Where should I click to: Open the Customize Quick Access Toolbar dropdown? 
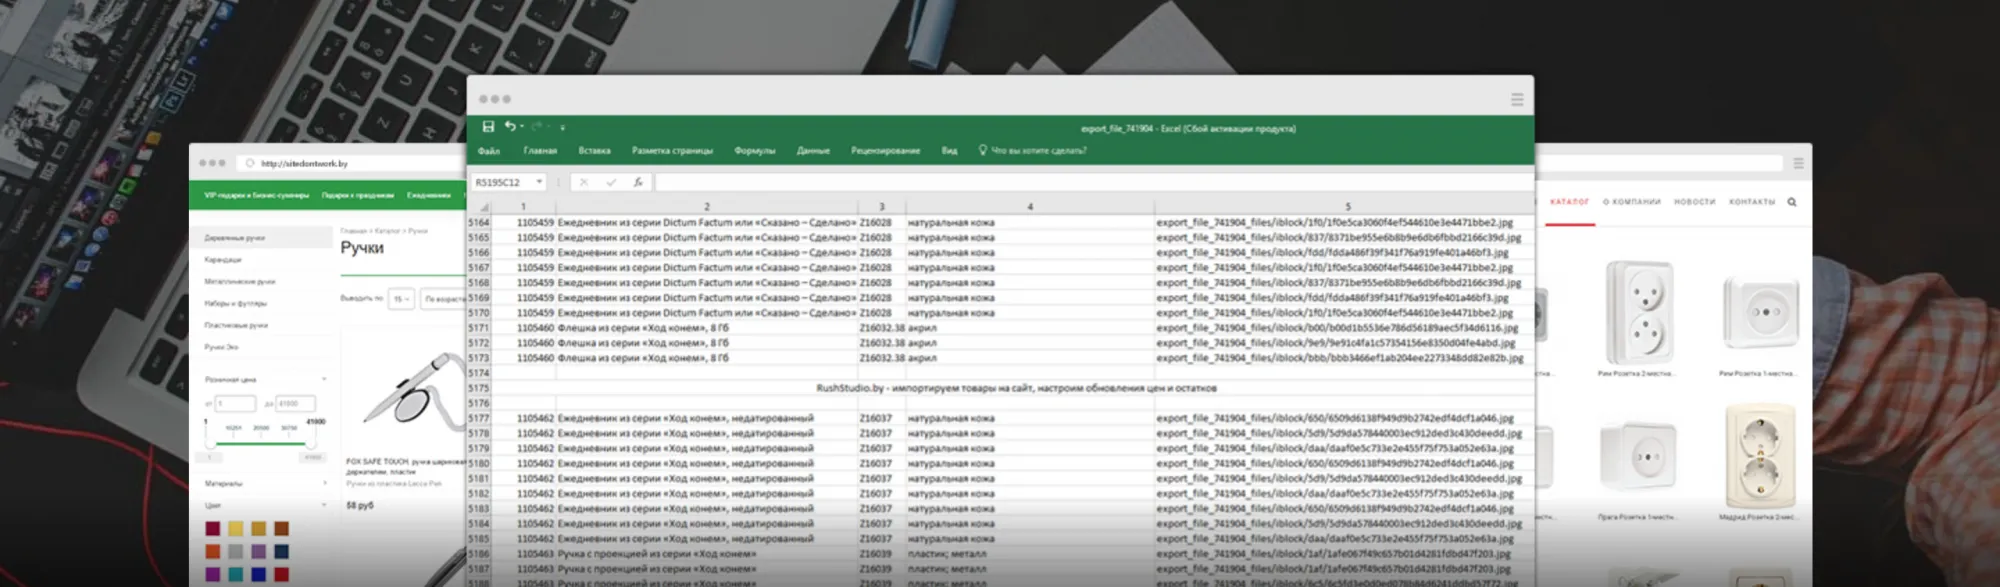pyautogui.click(x=563, y=128)
